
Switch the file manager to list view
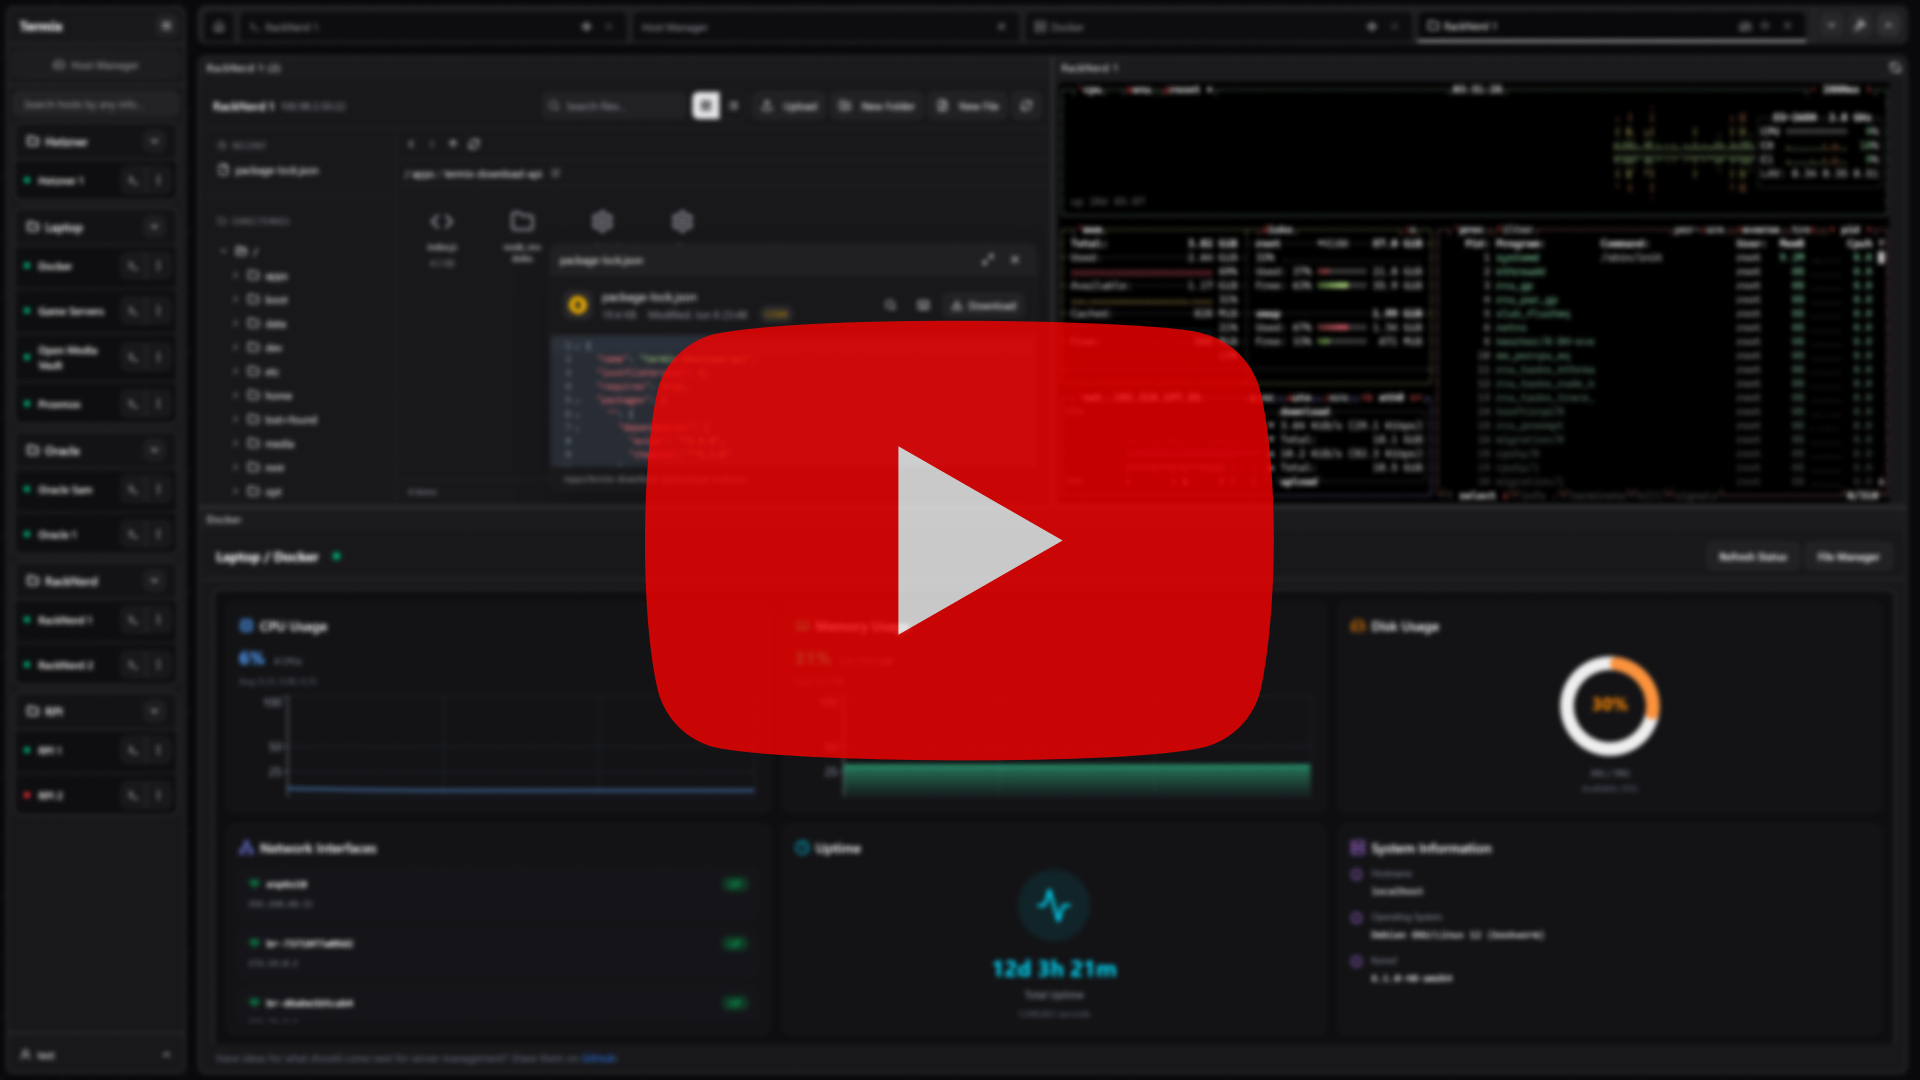(x=734, y=106)
